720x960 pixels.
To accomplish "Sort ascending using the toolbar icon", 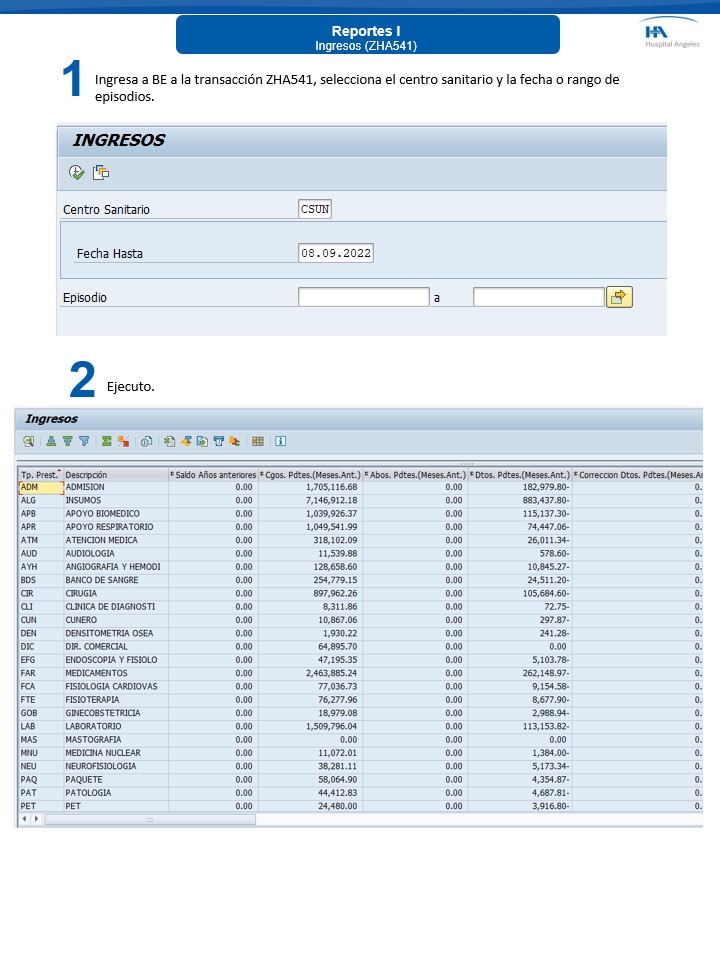I will point(52,441).
